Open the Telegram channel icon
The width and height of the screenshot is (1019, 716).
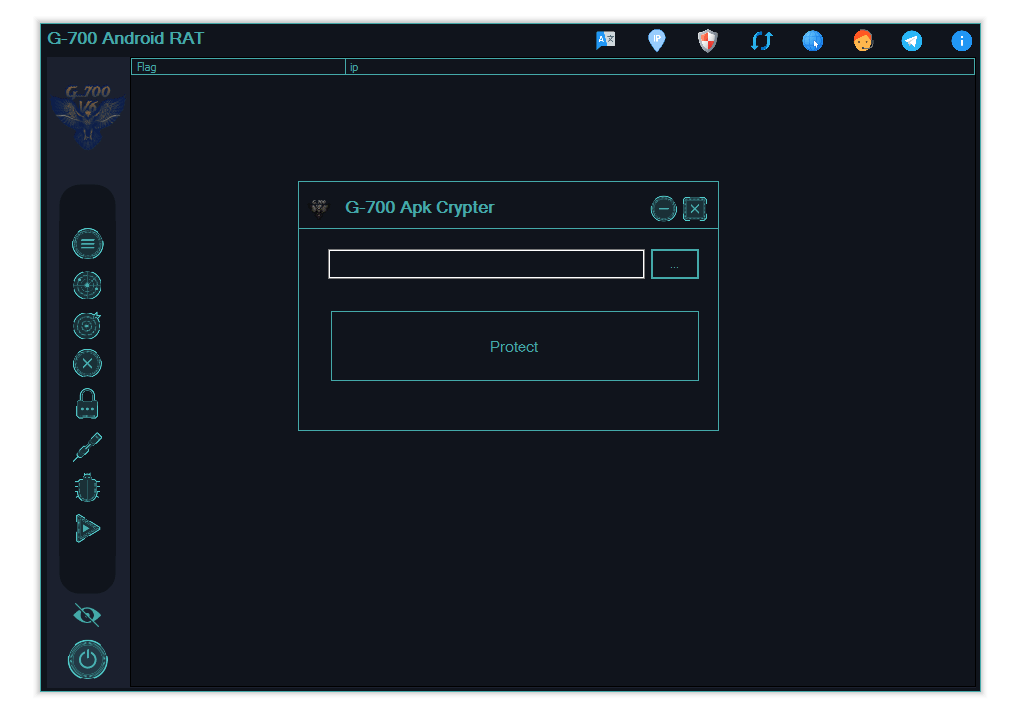tap(911, 40)
